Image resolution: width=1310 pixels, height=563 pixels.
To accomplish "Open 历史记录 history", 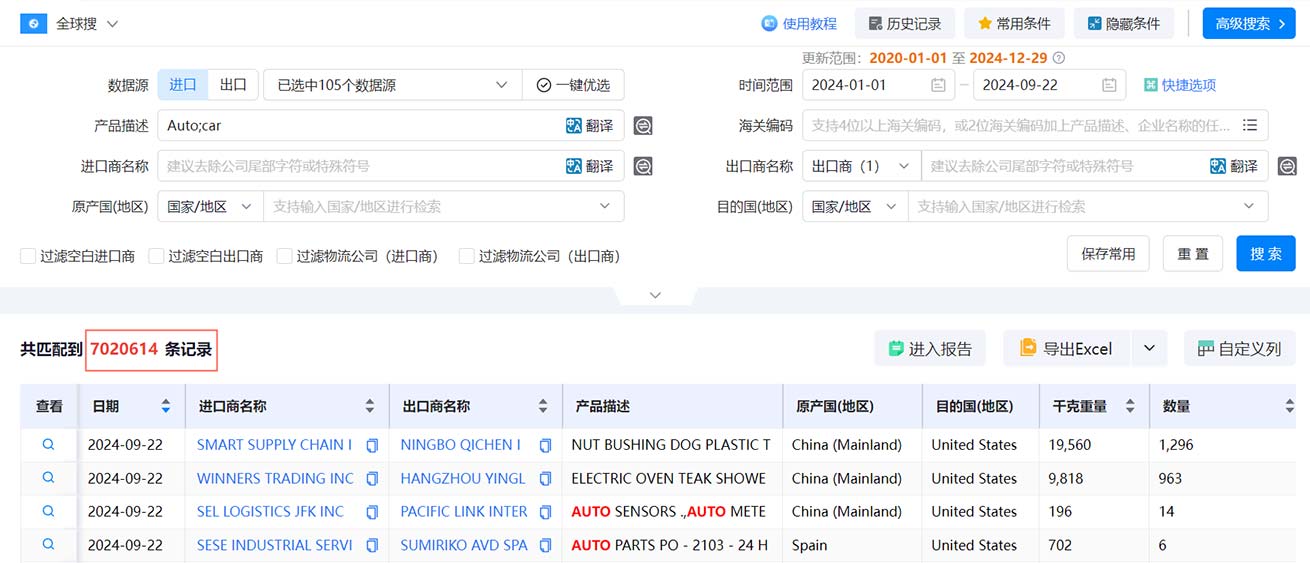I will tap(905, 23).
